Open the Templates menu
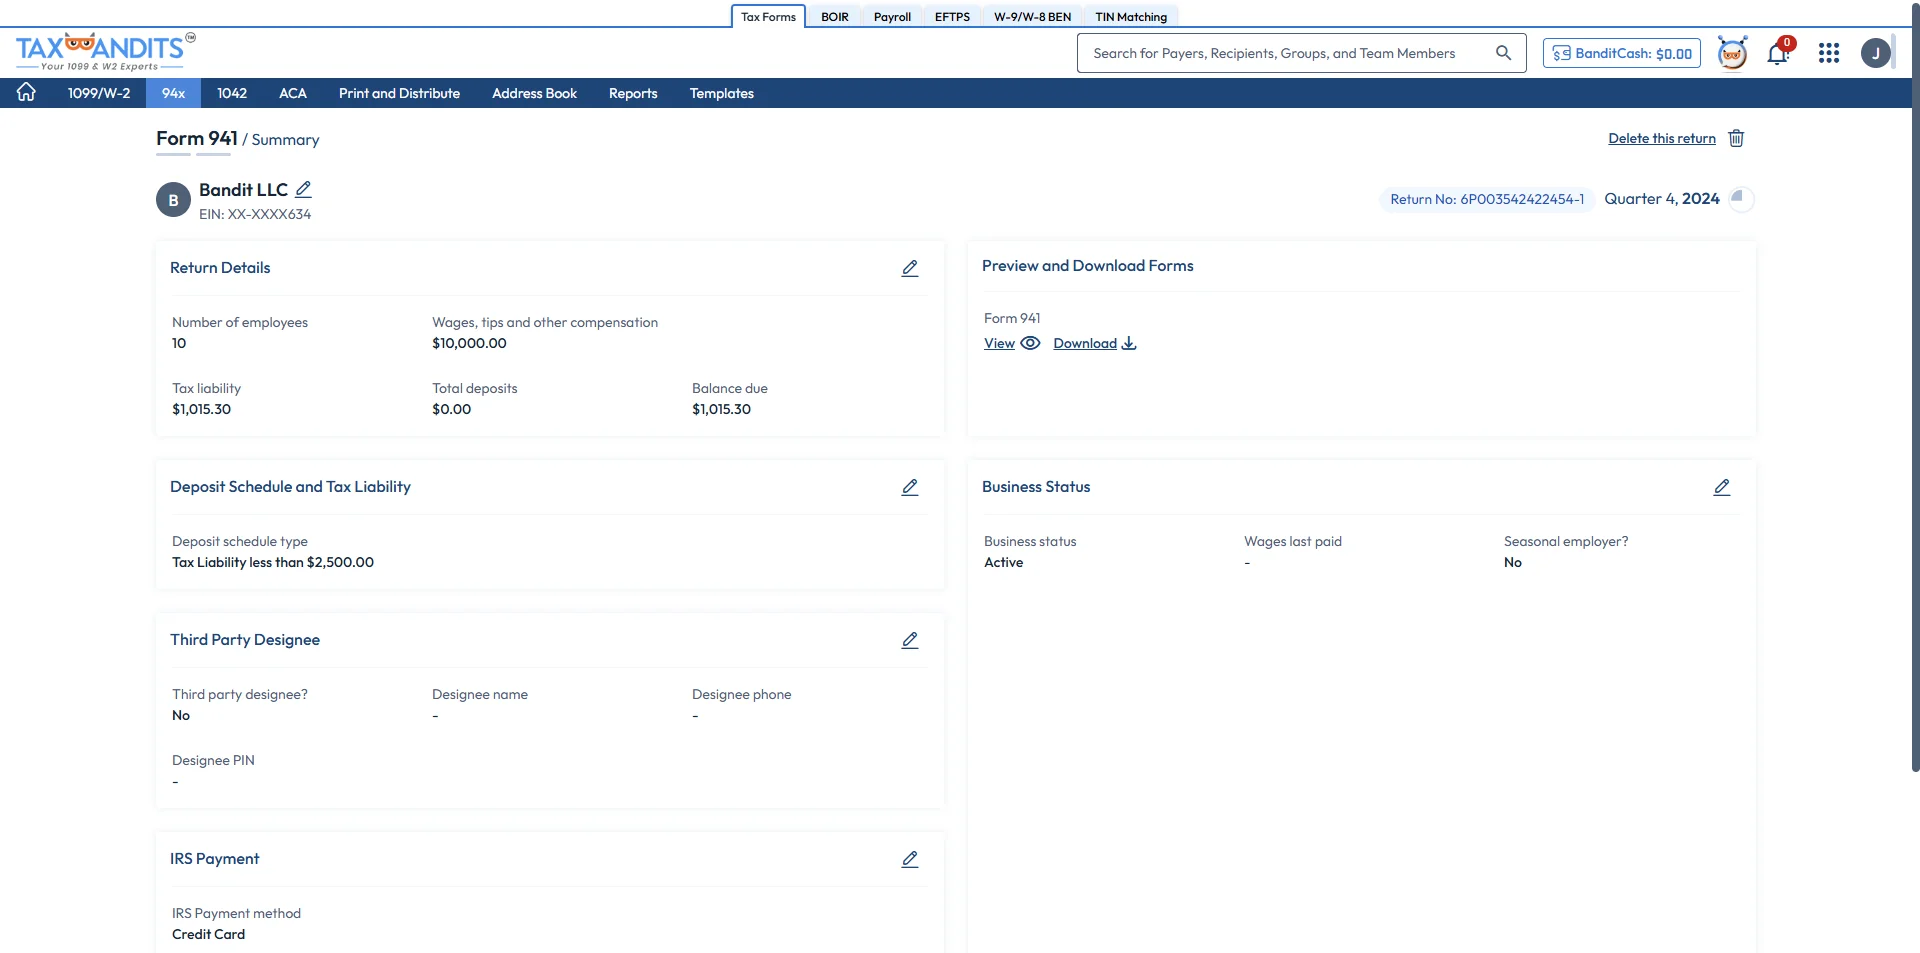 pyautogui.click(x=721, y=93)
